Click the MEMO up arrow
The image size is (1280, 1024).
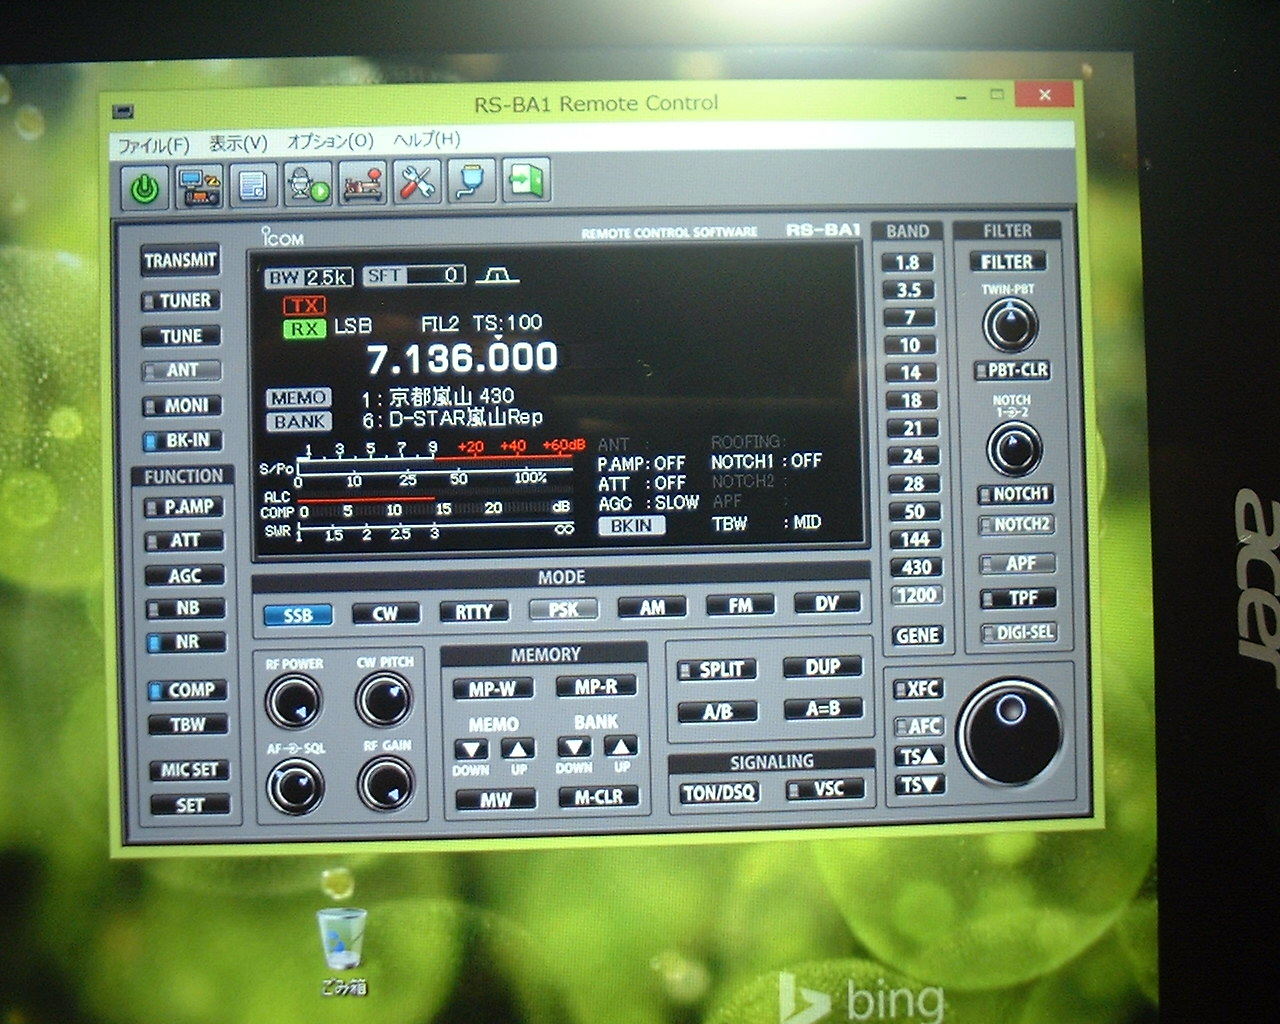[518, 749]
